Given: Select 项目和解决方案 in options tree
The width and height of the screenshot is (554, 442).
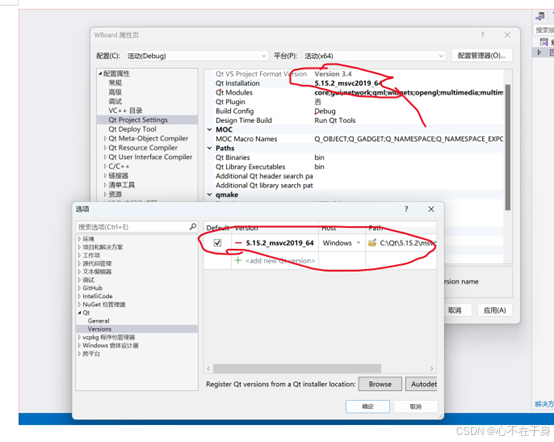Looking at the screenshot, I should [x=103, y=247].
